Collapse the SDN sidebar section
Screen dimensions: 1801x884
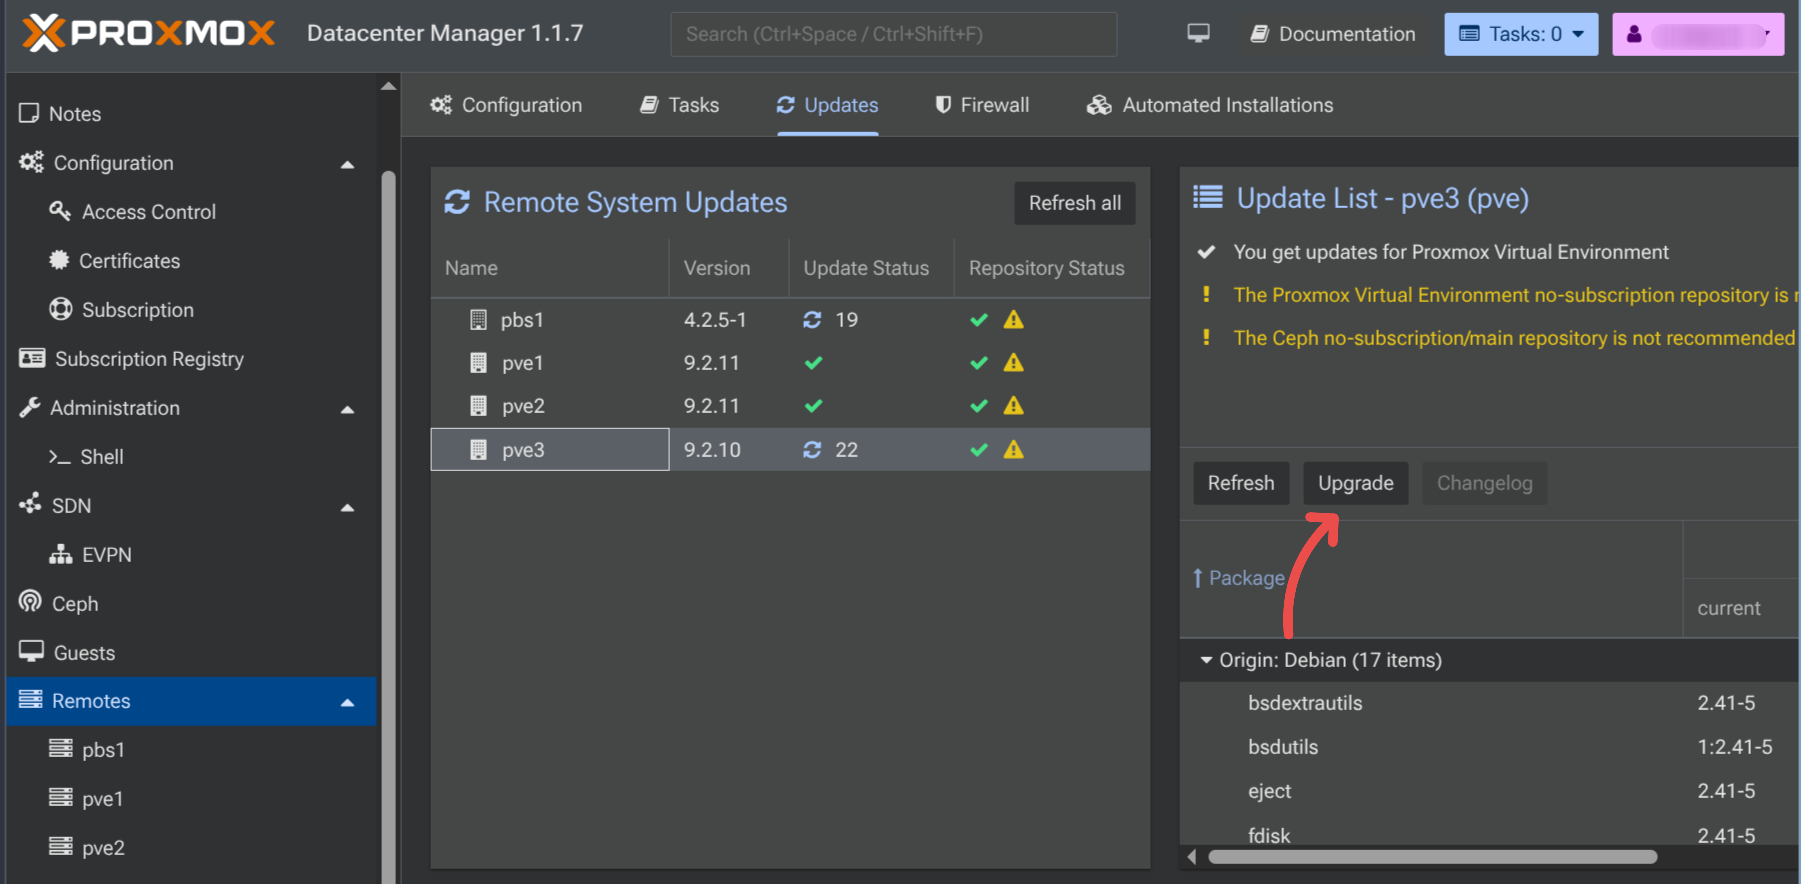tap(347, 507)
